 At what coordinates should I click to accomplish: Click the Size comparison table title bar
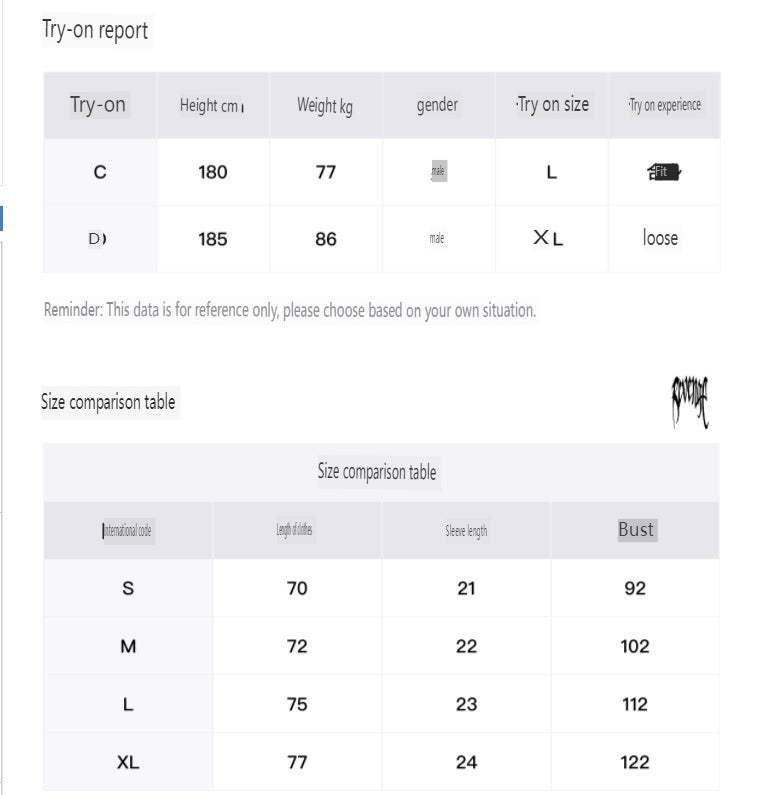coord(377,472)
